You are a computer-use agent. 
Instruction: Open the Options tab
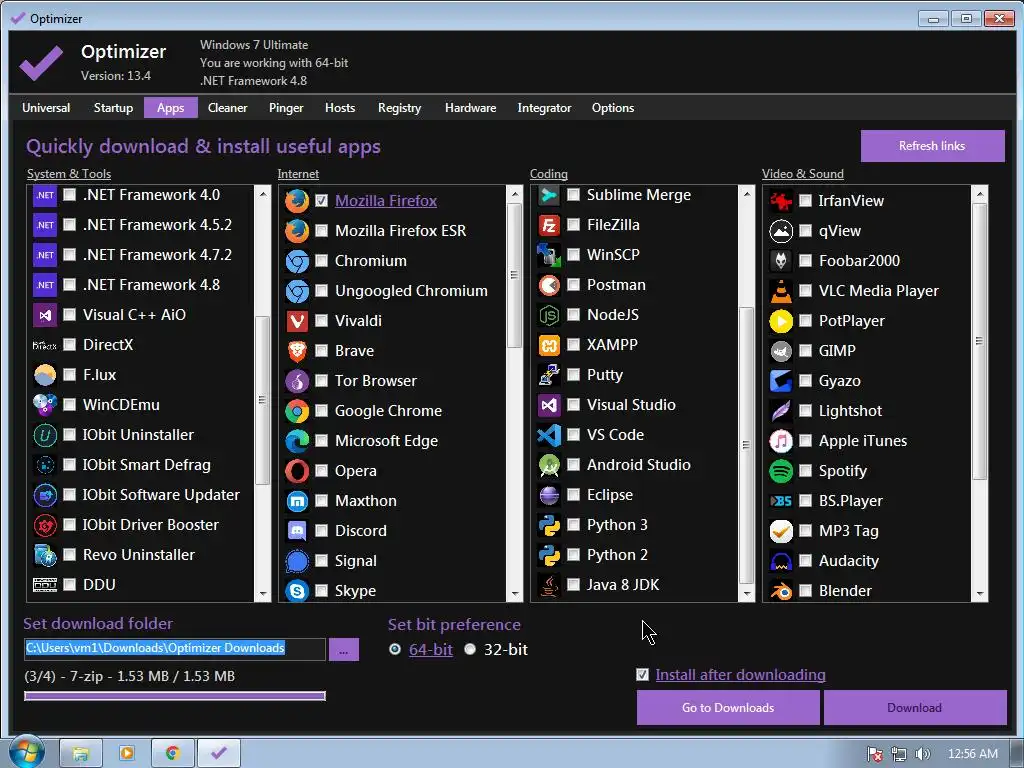click(613, 108)
